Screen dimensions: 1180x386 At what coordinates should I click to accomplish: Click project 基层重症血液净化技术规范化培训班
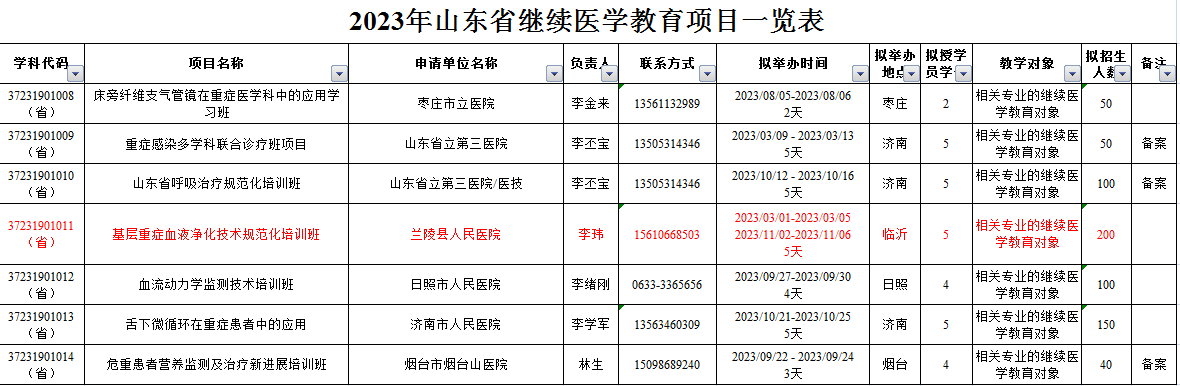click(217, 234)
